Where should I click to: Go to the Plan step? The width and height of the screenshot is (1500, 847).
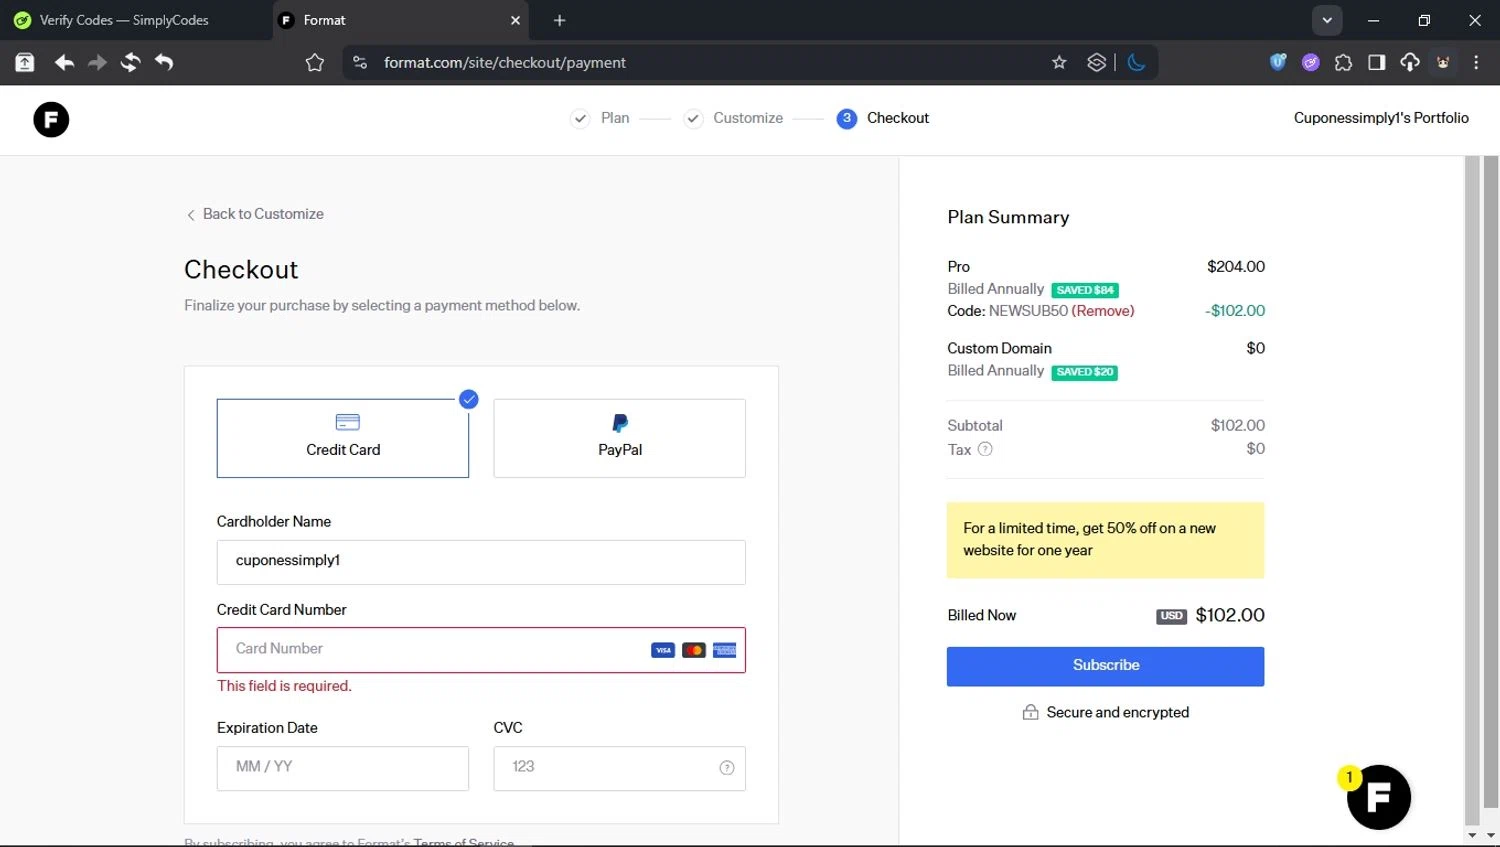(600, 118)
